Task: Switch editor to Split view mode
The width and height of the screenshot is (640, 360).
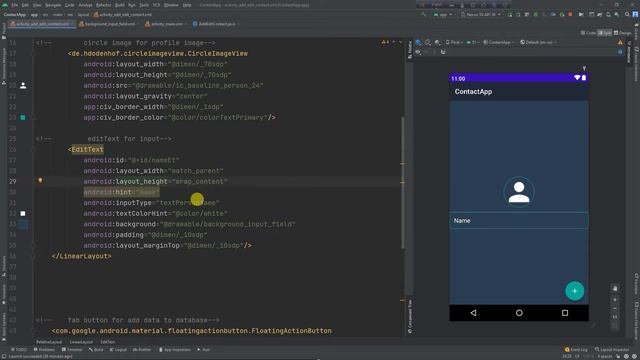Action: tap(604, 33)
